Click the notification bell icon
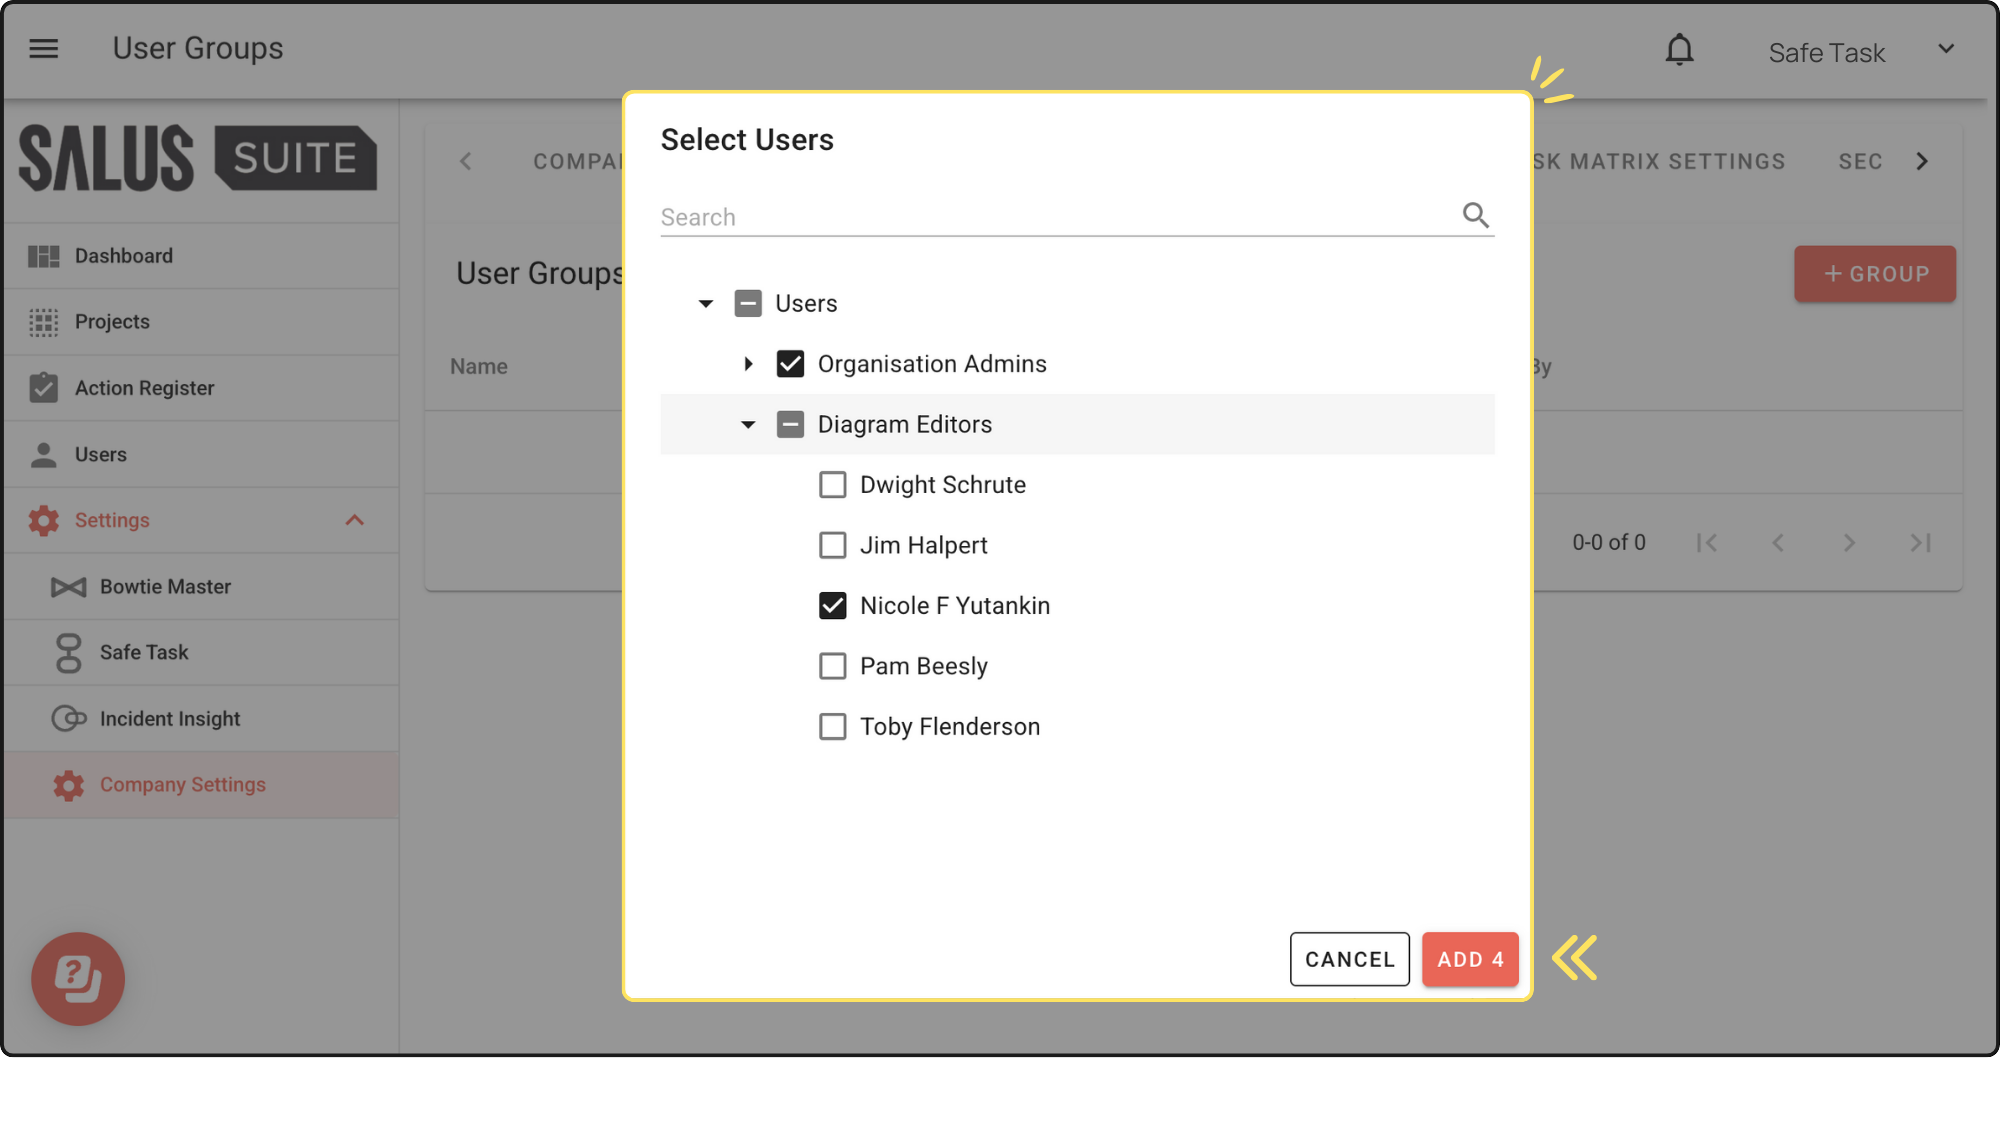 tap(1679, 50)
